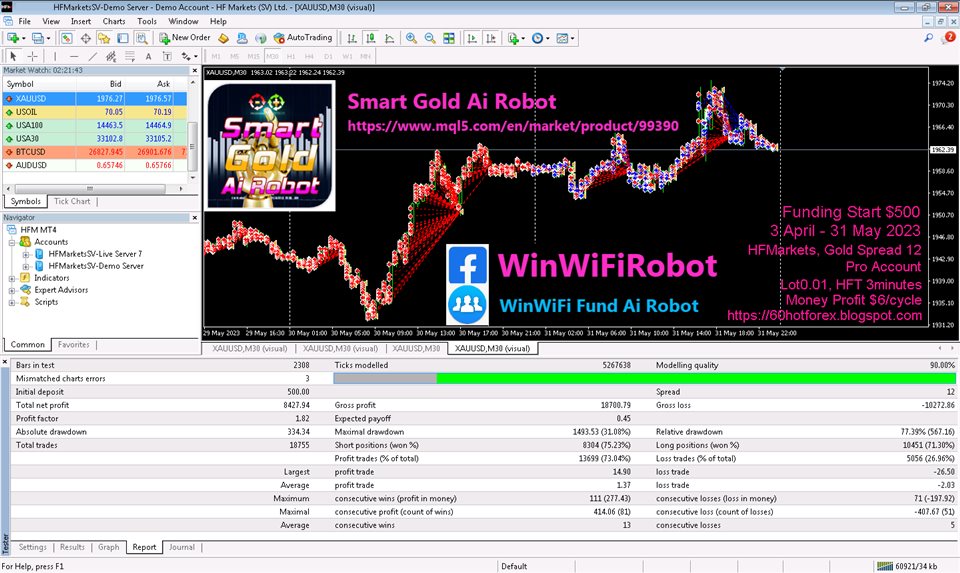Select the H4 timeframe button

[309, 56]
